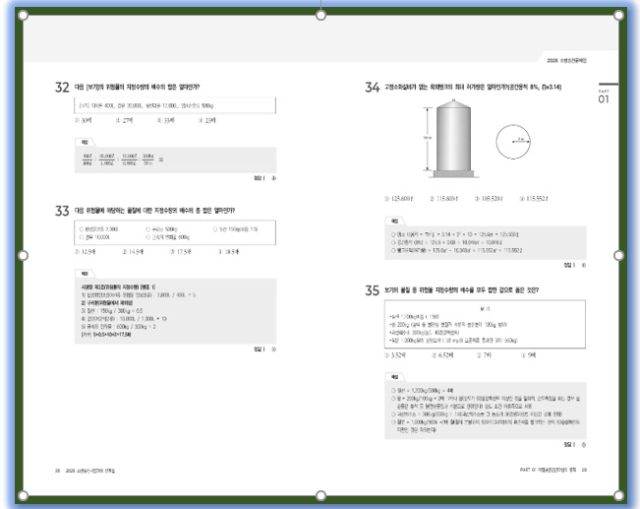Click answer option "14.5" in question 33
Image resolution: width=640 pixels, height=509 pixels.
click(x=133, y=252)
